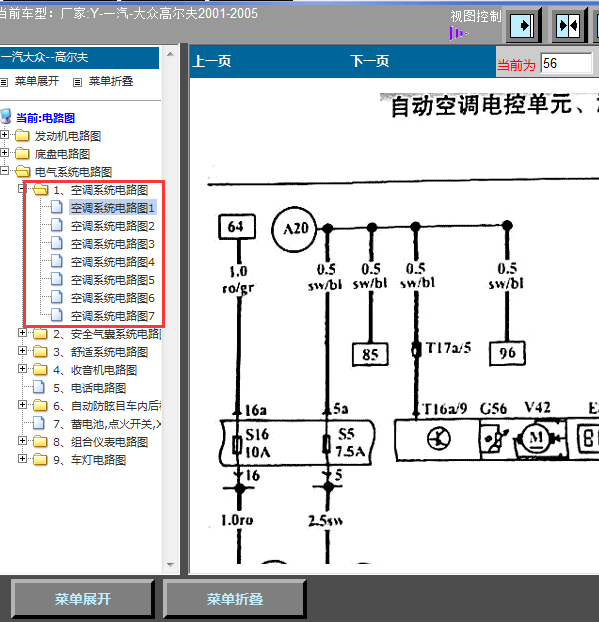Click the bottom 菜单折叠 button
The height and width of the screenshot is (622, 599).
(234, 599)
